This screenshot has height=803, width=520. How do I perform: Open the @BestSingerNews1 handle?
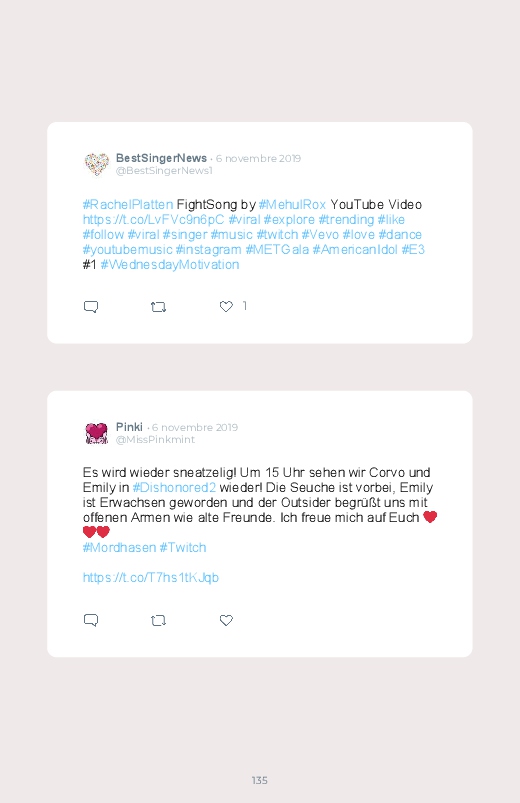164,171
